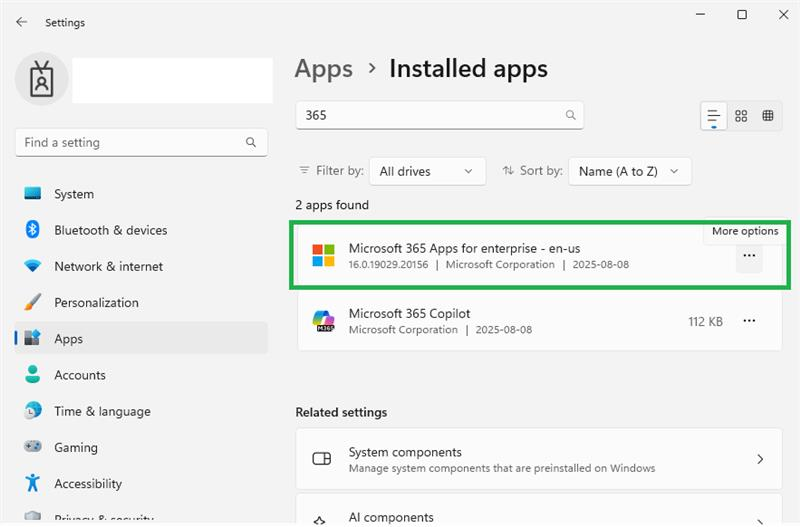This screenshot has width=800, height=527.
Task: Click the user profile avatar icon
Action: click(x=41, y=79)
